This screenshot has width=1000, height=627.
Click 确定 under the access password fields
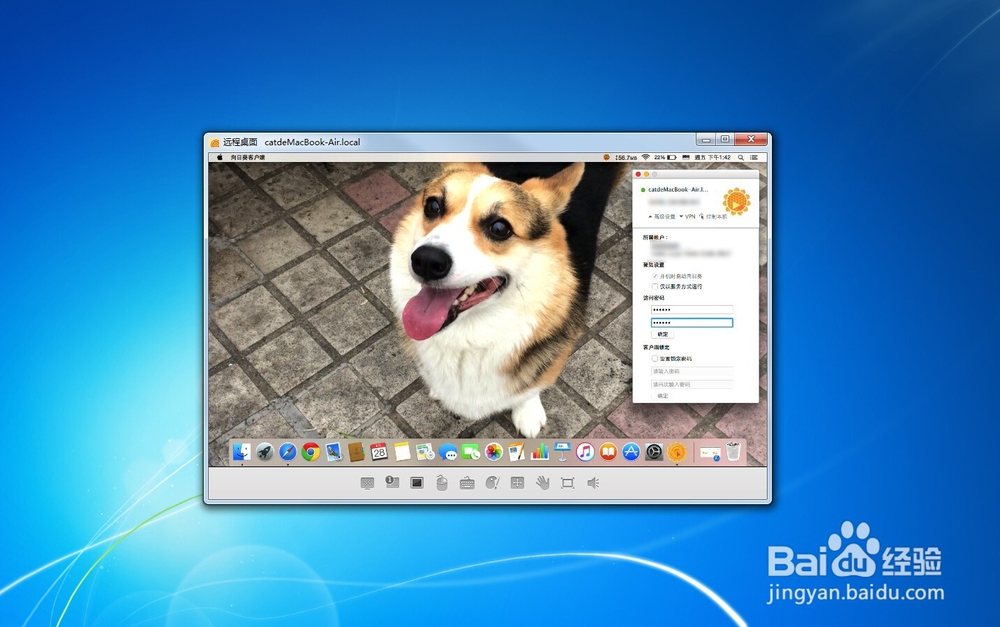pos(663,334)
